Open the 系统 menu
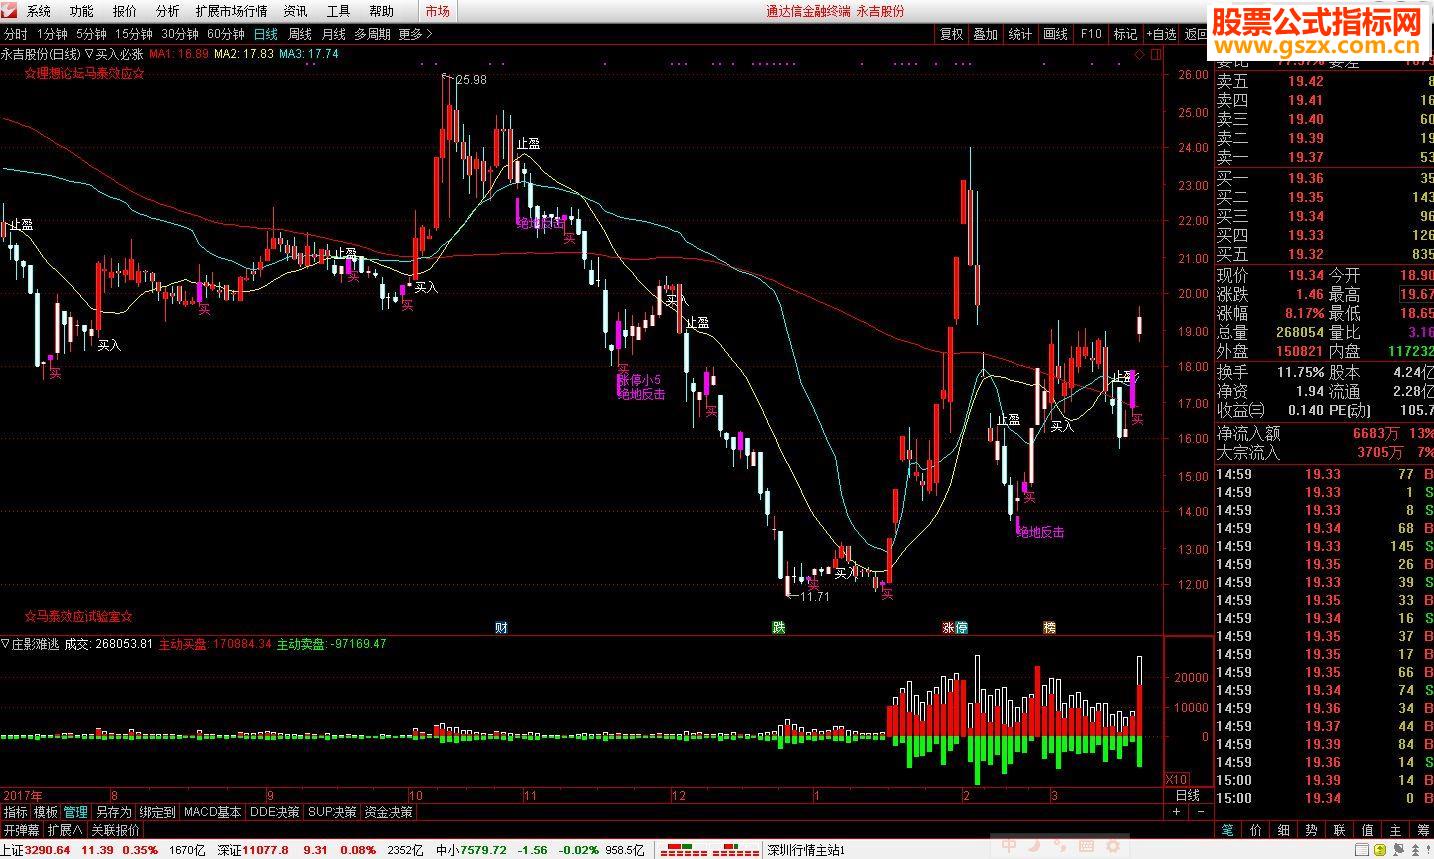Image resolution: width=1434 pixels, height=859 pixels. 38,11
